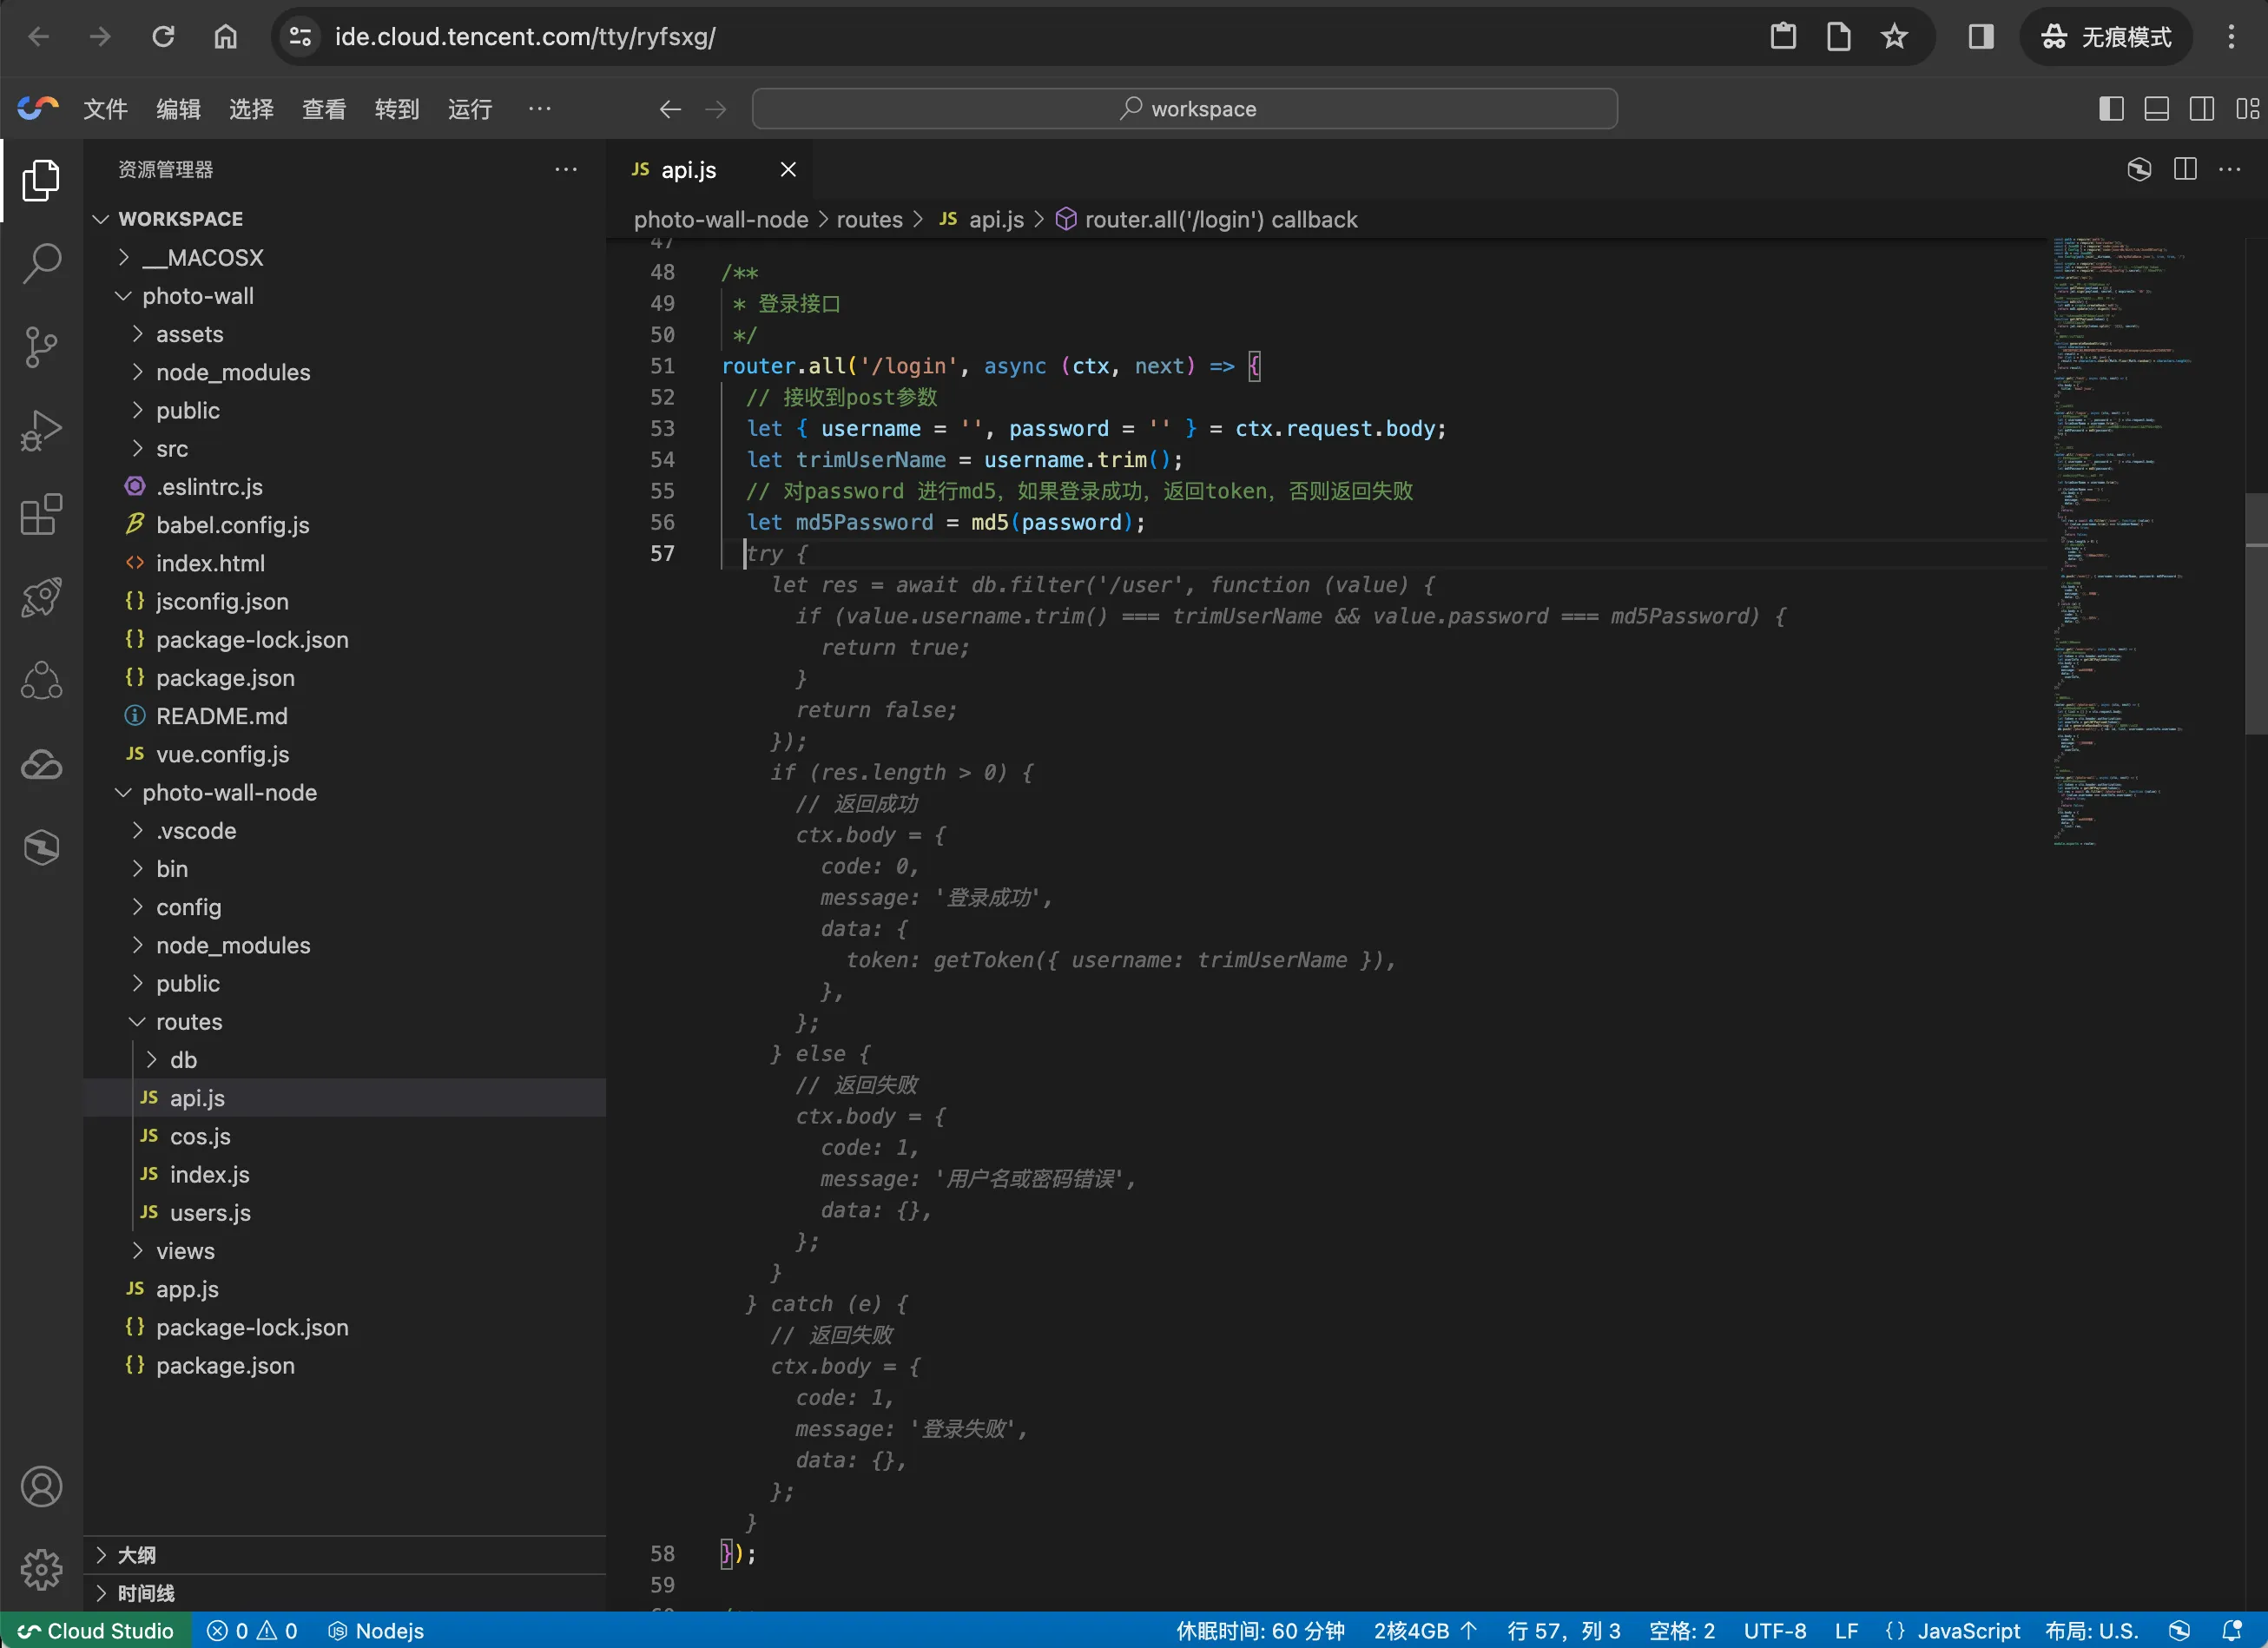
Task: Open the 运行 menu
Action: (x=469, y=109)
